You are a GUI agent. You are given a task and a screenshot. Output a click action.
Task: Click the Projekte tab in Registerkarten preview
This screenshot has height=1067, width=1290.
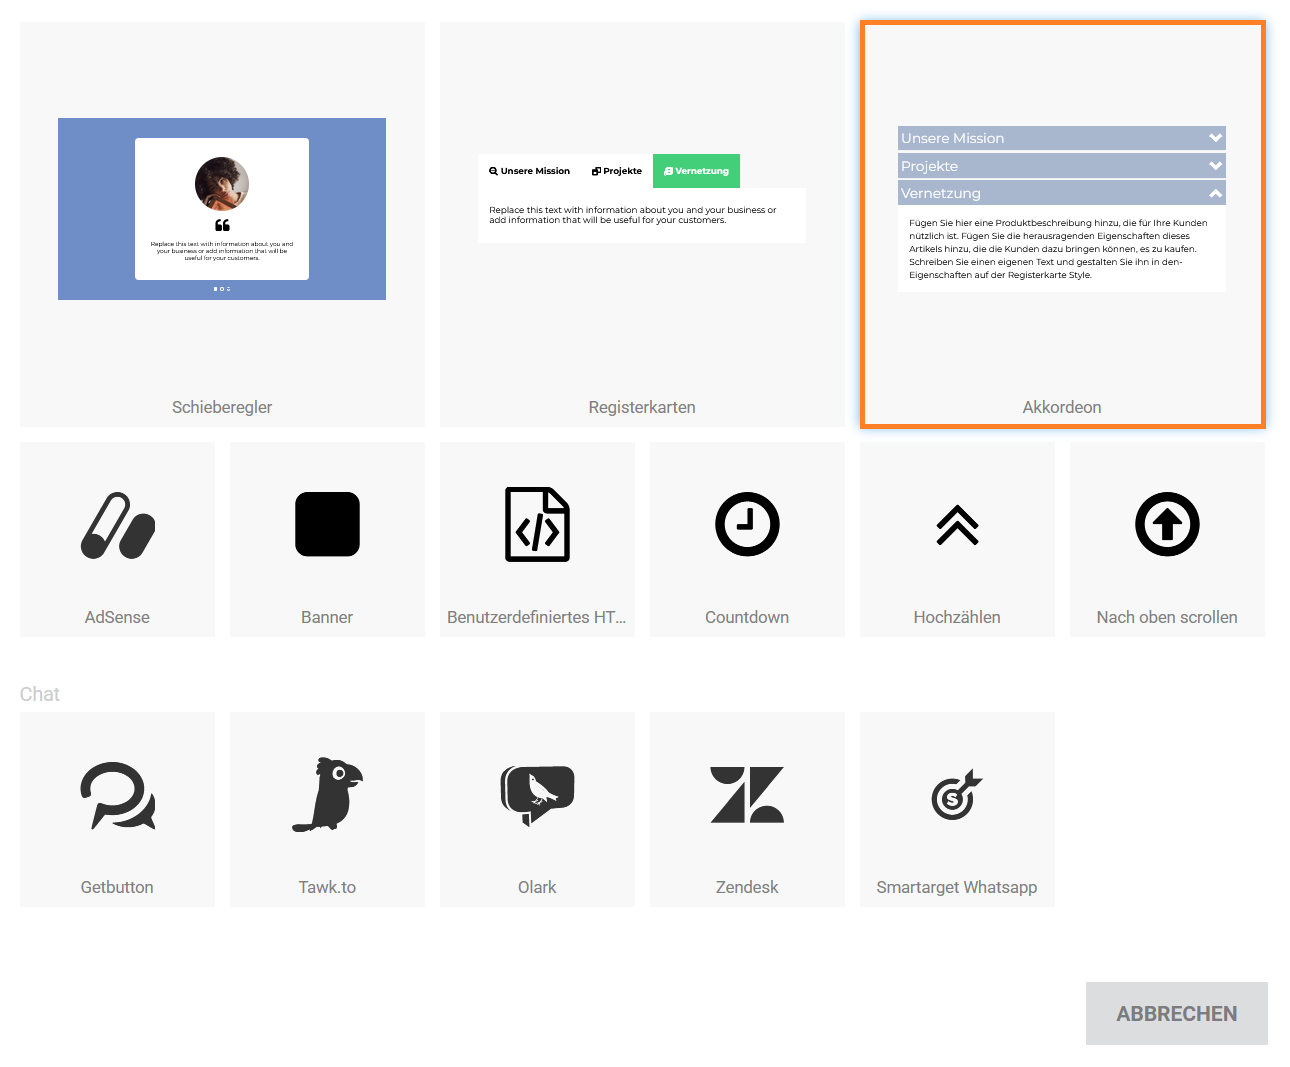click(617, 171)
